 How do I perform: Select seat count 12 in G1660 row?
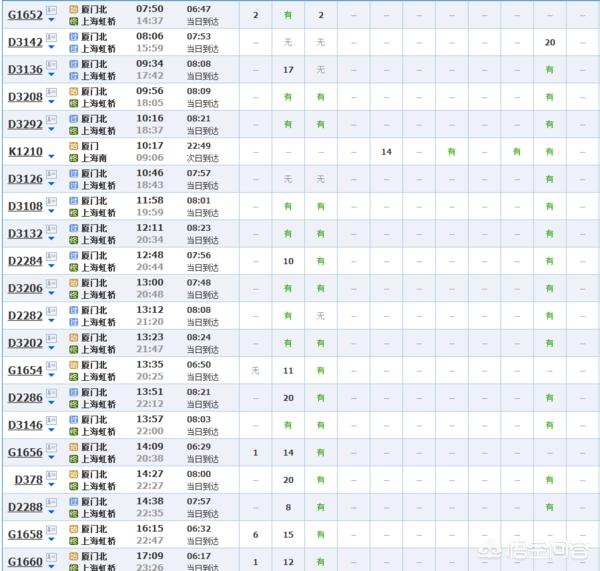point(288,562)
